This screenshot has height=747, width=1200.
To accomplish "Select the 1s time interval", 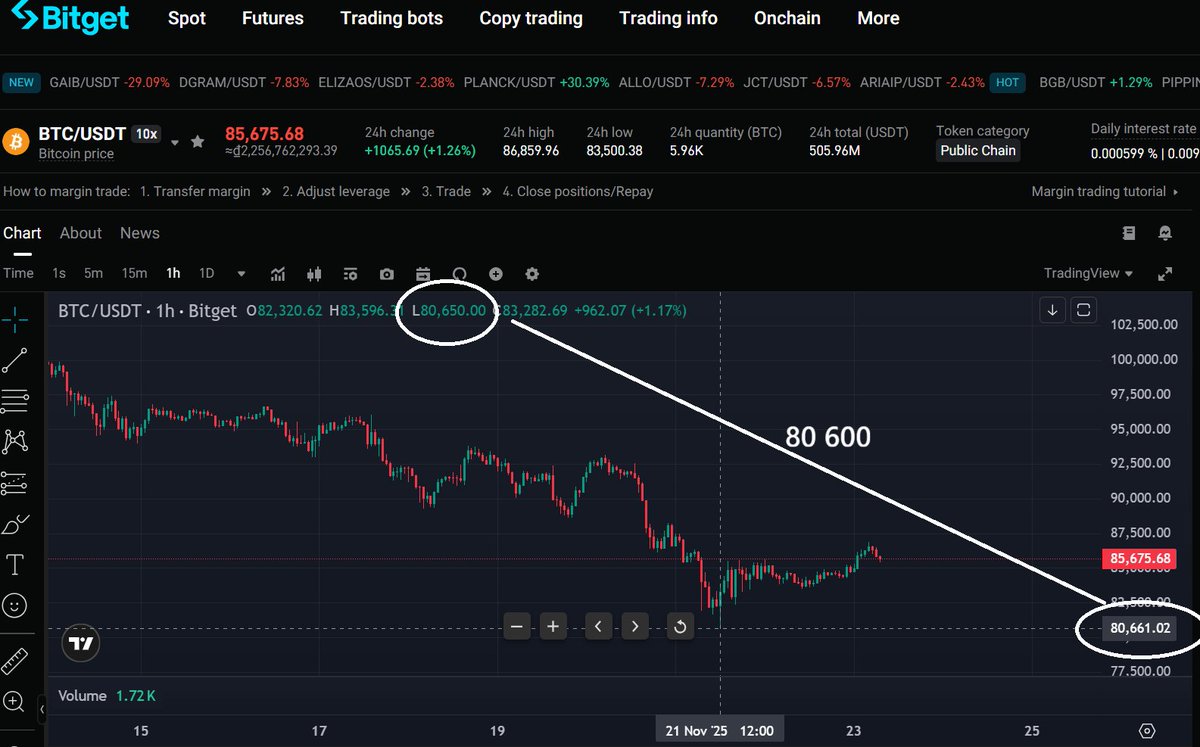I will [59, 273].
